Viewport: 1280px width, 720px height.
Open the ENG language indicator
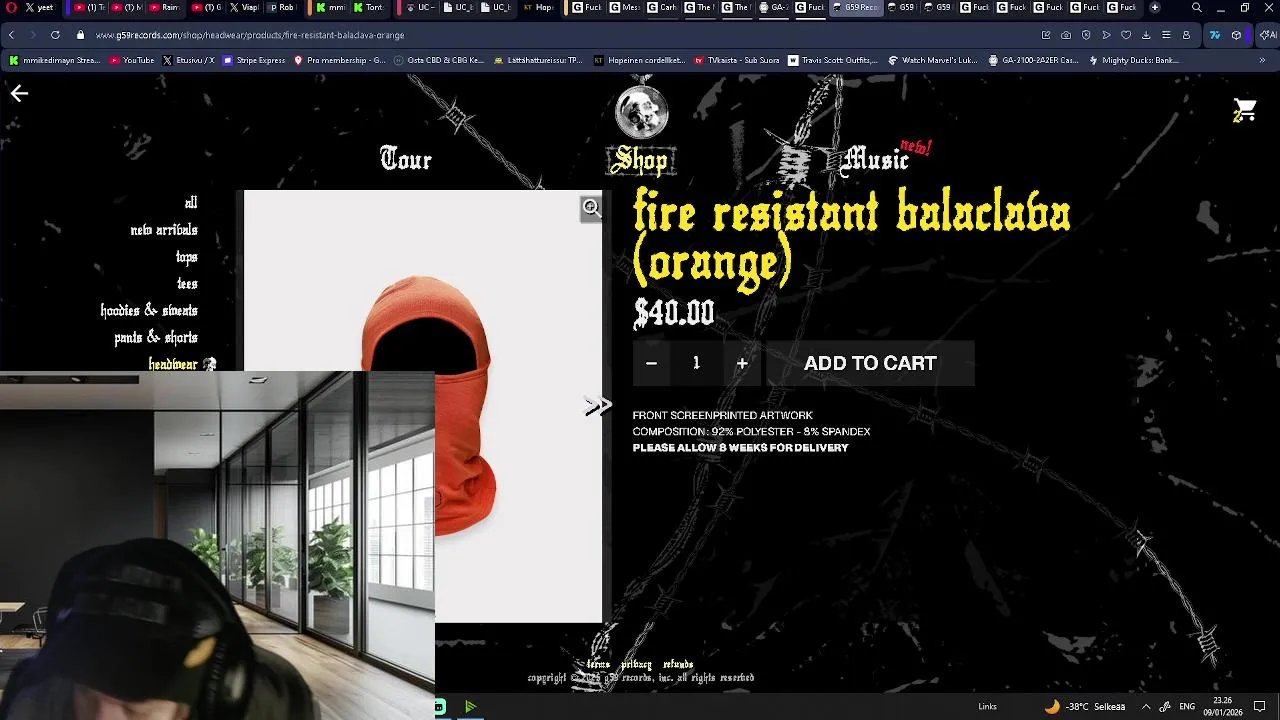[x=1187, y=706]
